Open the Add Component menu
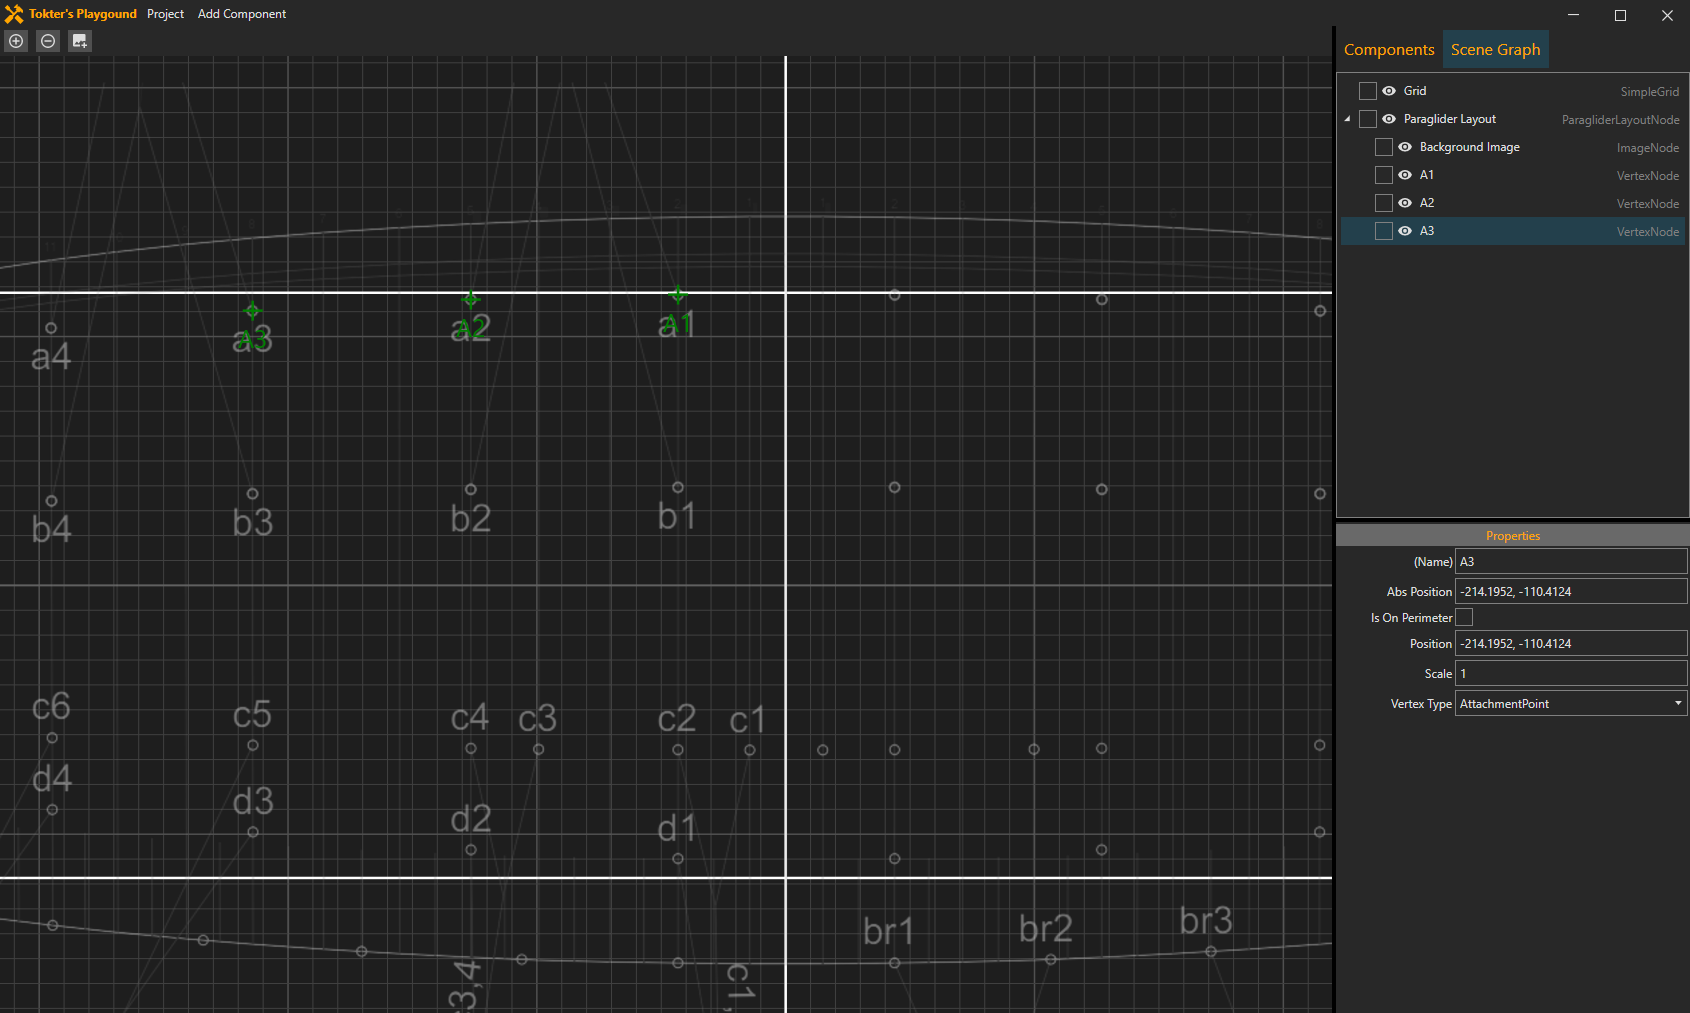Image resolution: width=1690 pixels, height=1013 pixels. (x=242, y=14)
